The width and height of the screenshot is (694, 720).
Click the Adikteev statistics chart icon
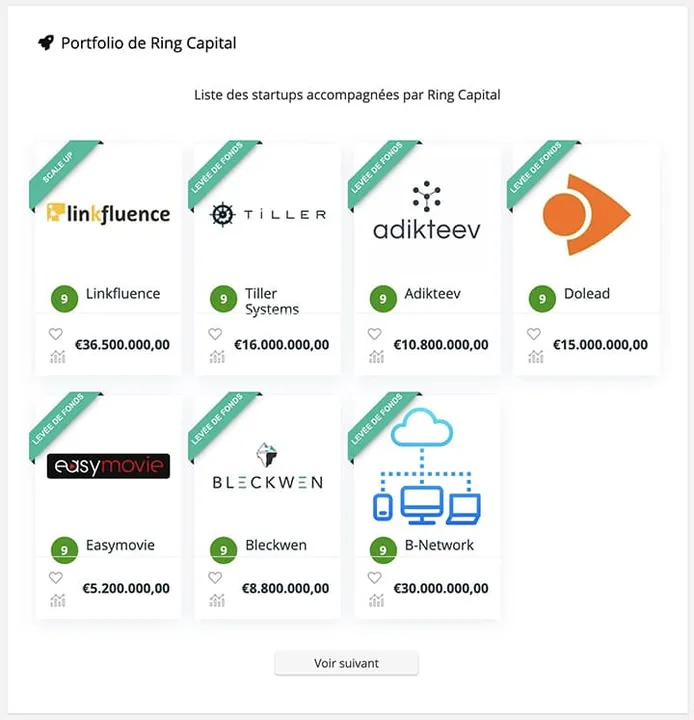pyautogui.click(x=376, y=357)
